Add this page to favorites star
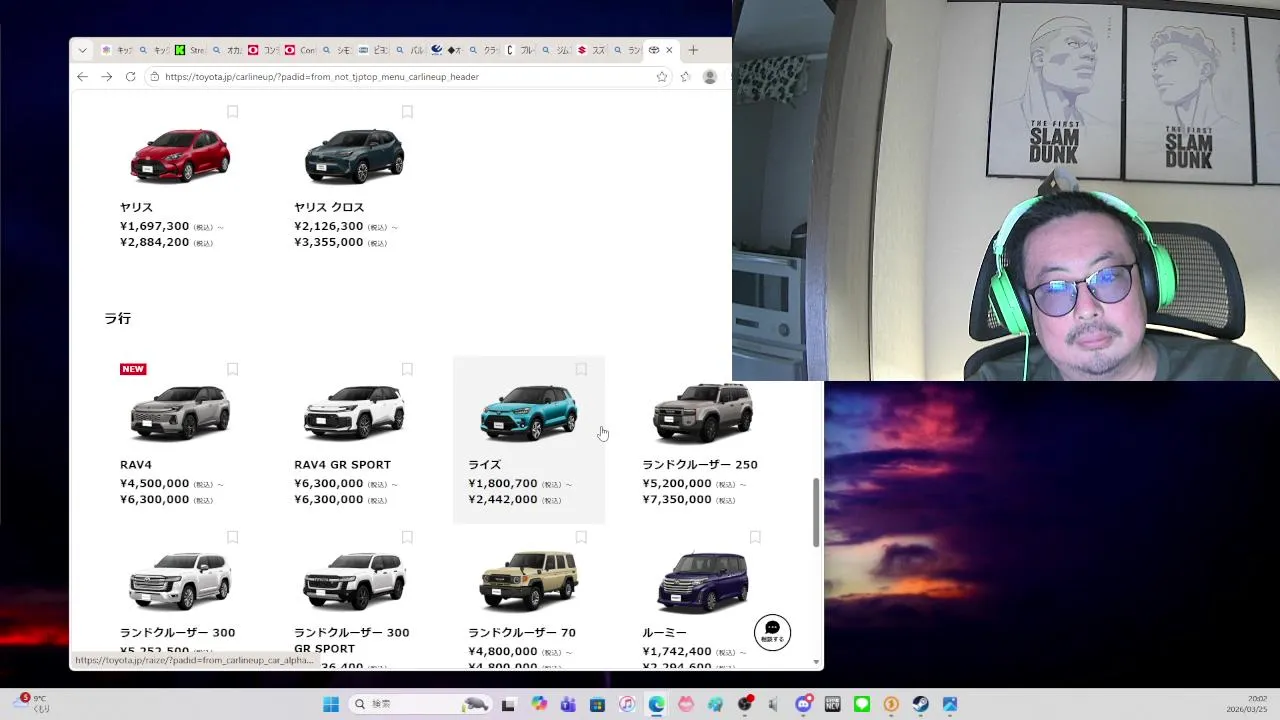The image size is (1280, 720). [661, 76]
